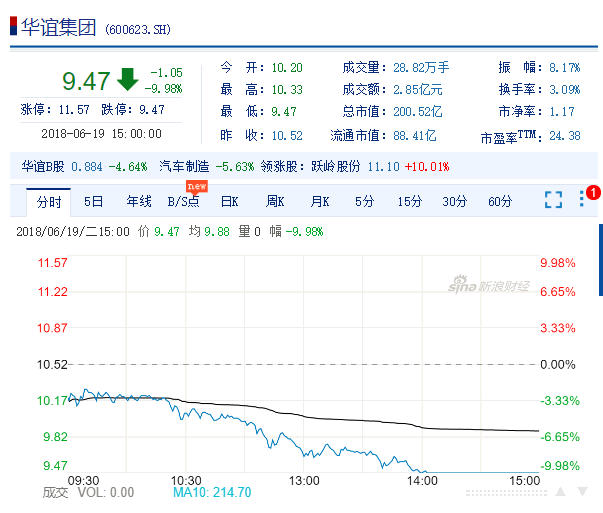Click the 华谊集团 stock title
The image size is (603, 513).
(x=58, y=27)
